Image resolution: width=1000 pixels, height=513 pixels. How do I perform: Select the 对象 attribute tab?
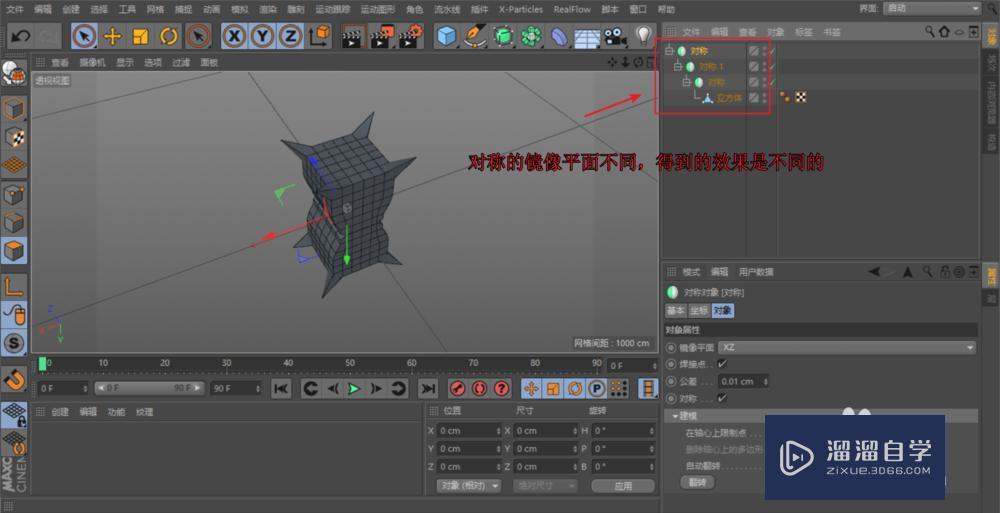click(723, 310)
